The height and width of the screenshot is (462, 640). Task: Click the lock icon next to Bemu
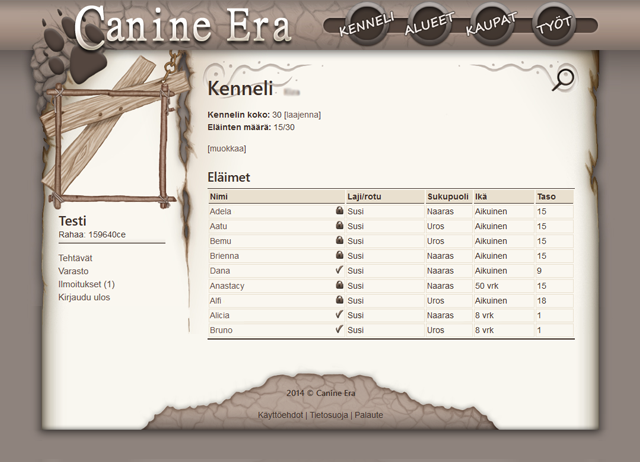pyautogui.click(x=340, y=241)
